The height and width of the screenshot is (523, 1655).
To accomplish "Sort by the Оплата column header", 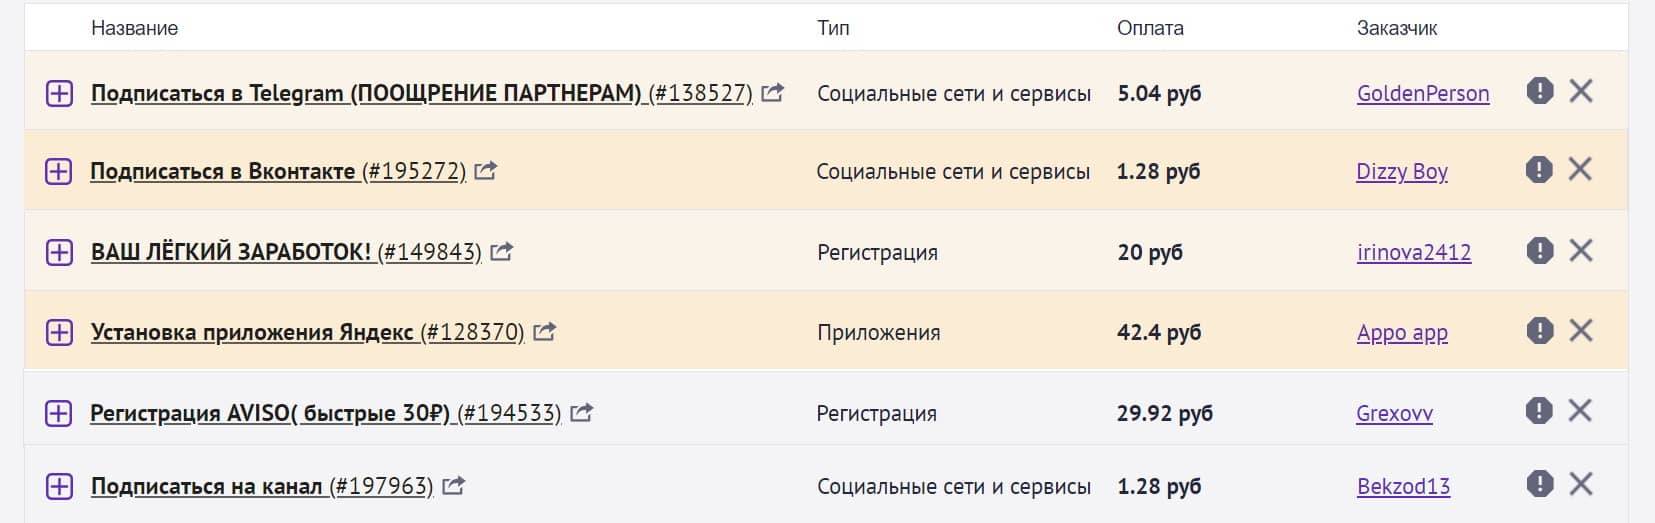I will tap(1150, 28).
